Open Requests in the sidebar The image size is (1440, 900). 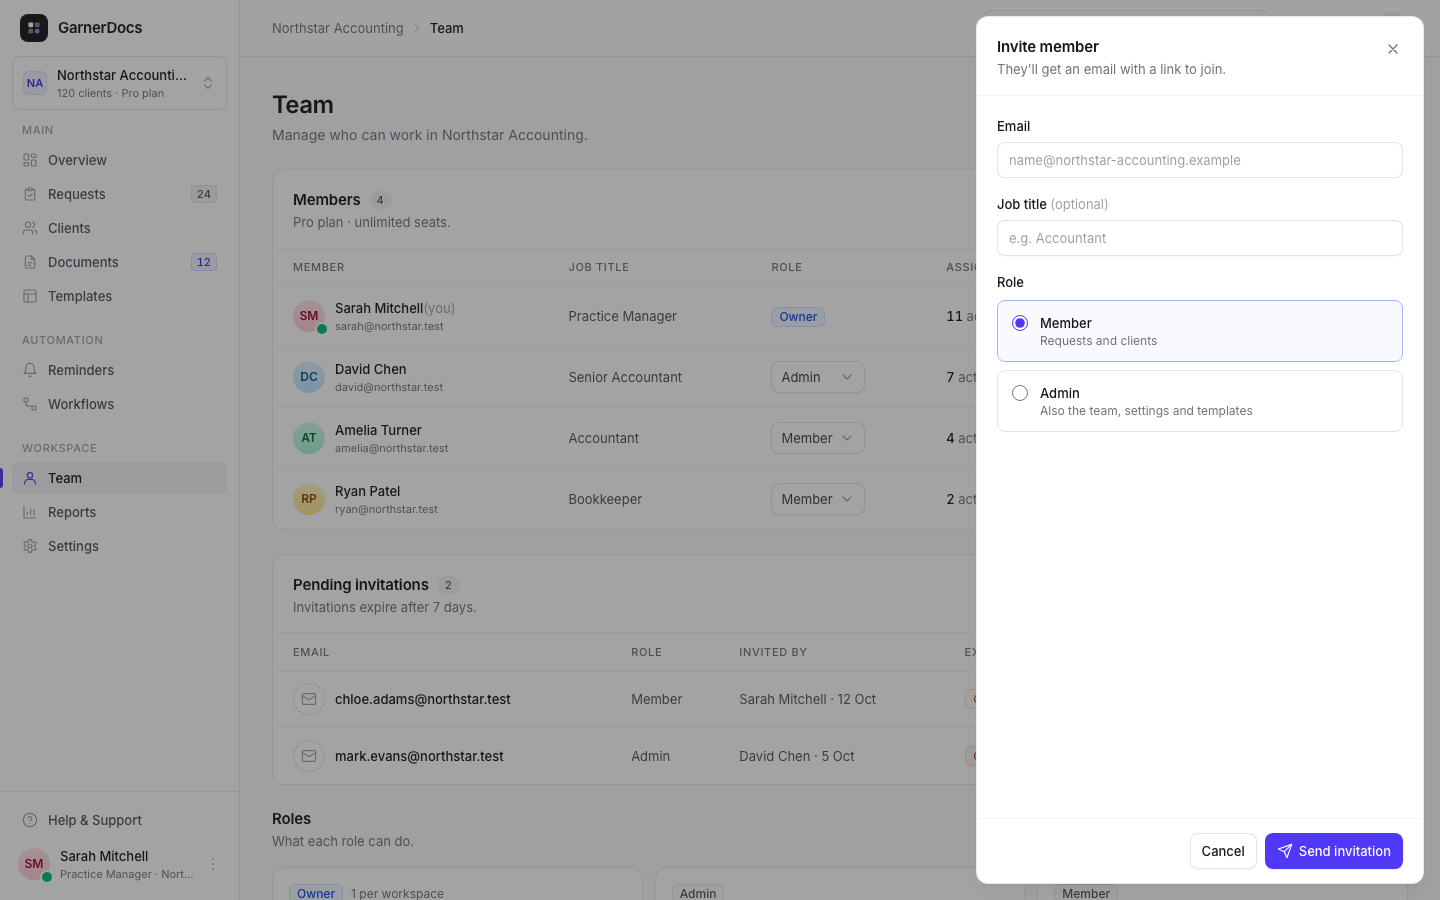click(119, 194)
